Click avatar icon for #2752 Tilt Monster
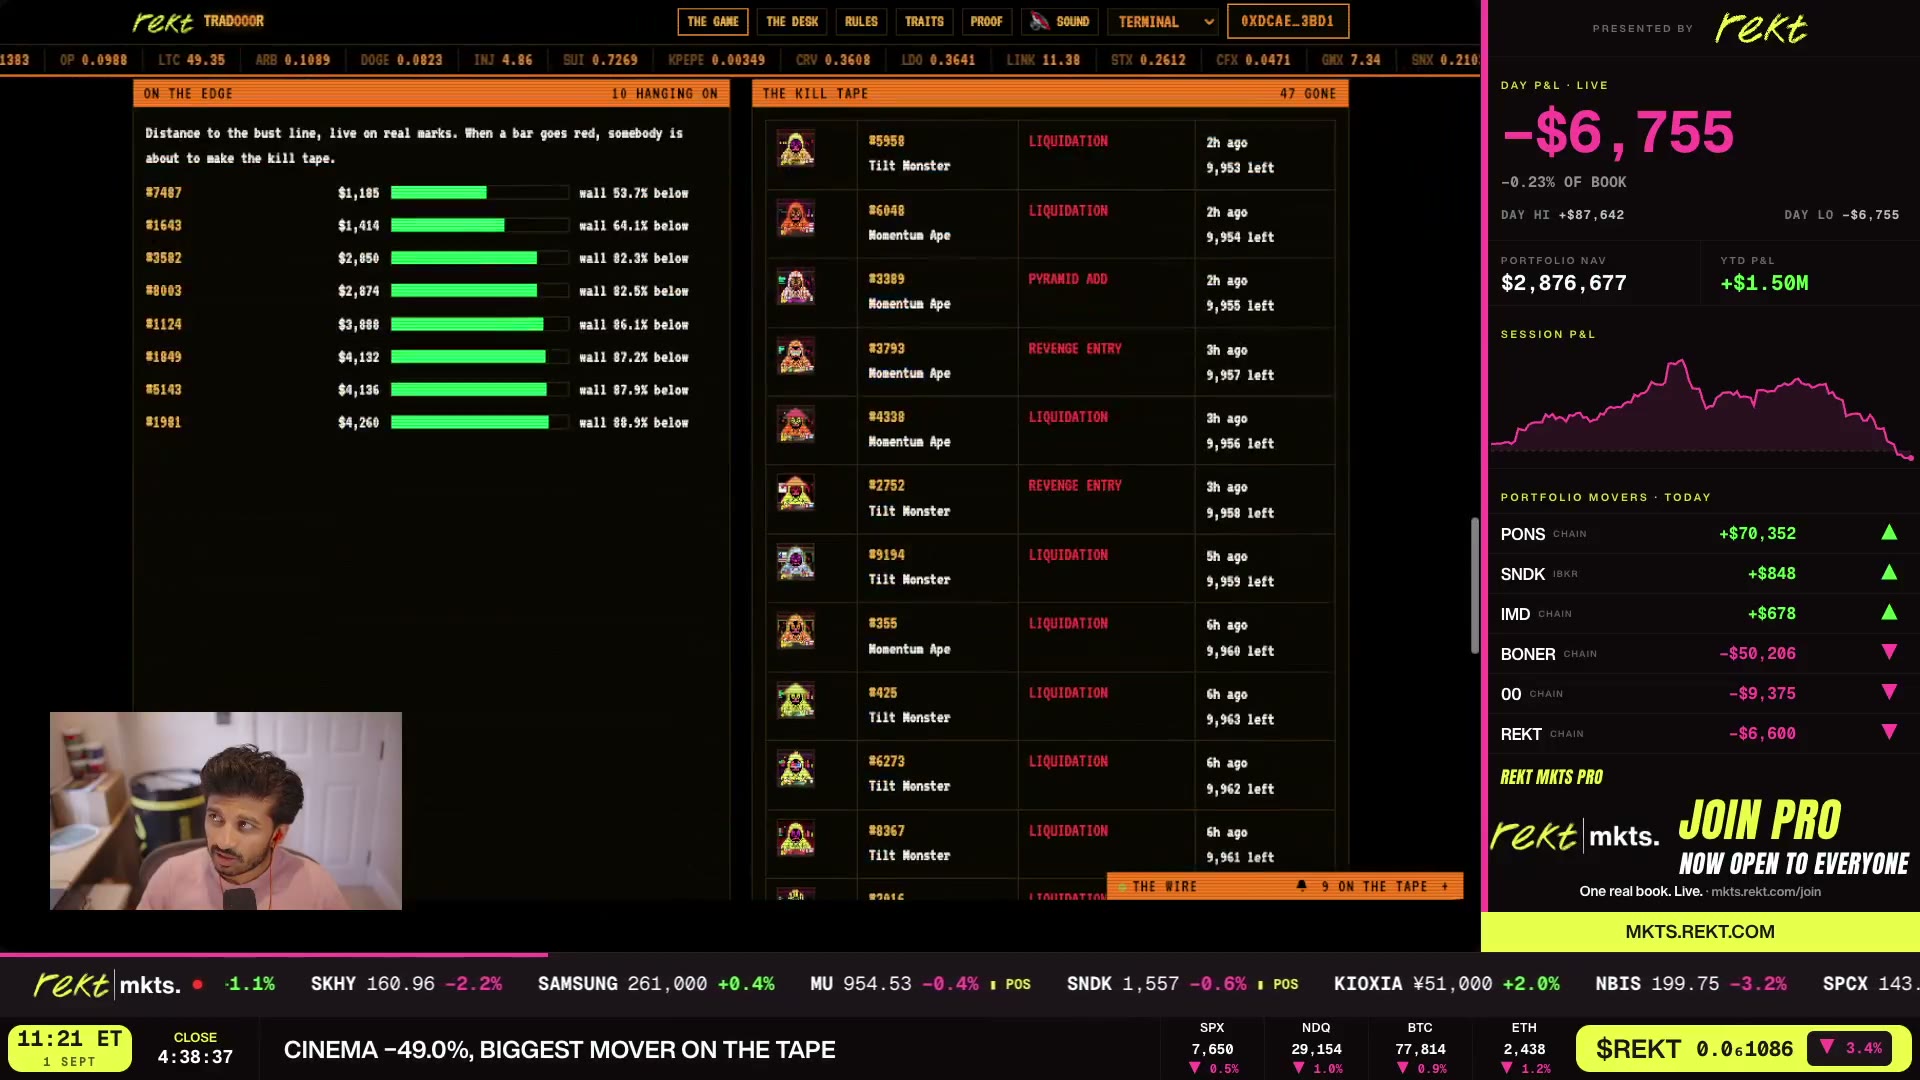 [796, 495]
